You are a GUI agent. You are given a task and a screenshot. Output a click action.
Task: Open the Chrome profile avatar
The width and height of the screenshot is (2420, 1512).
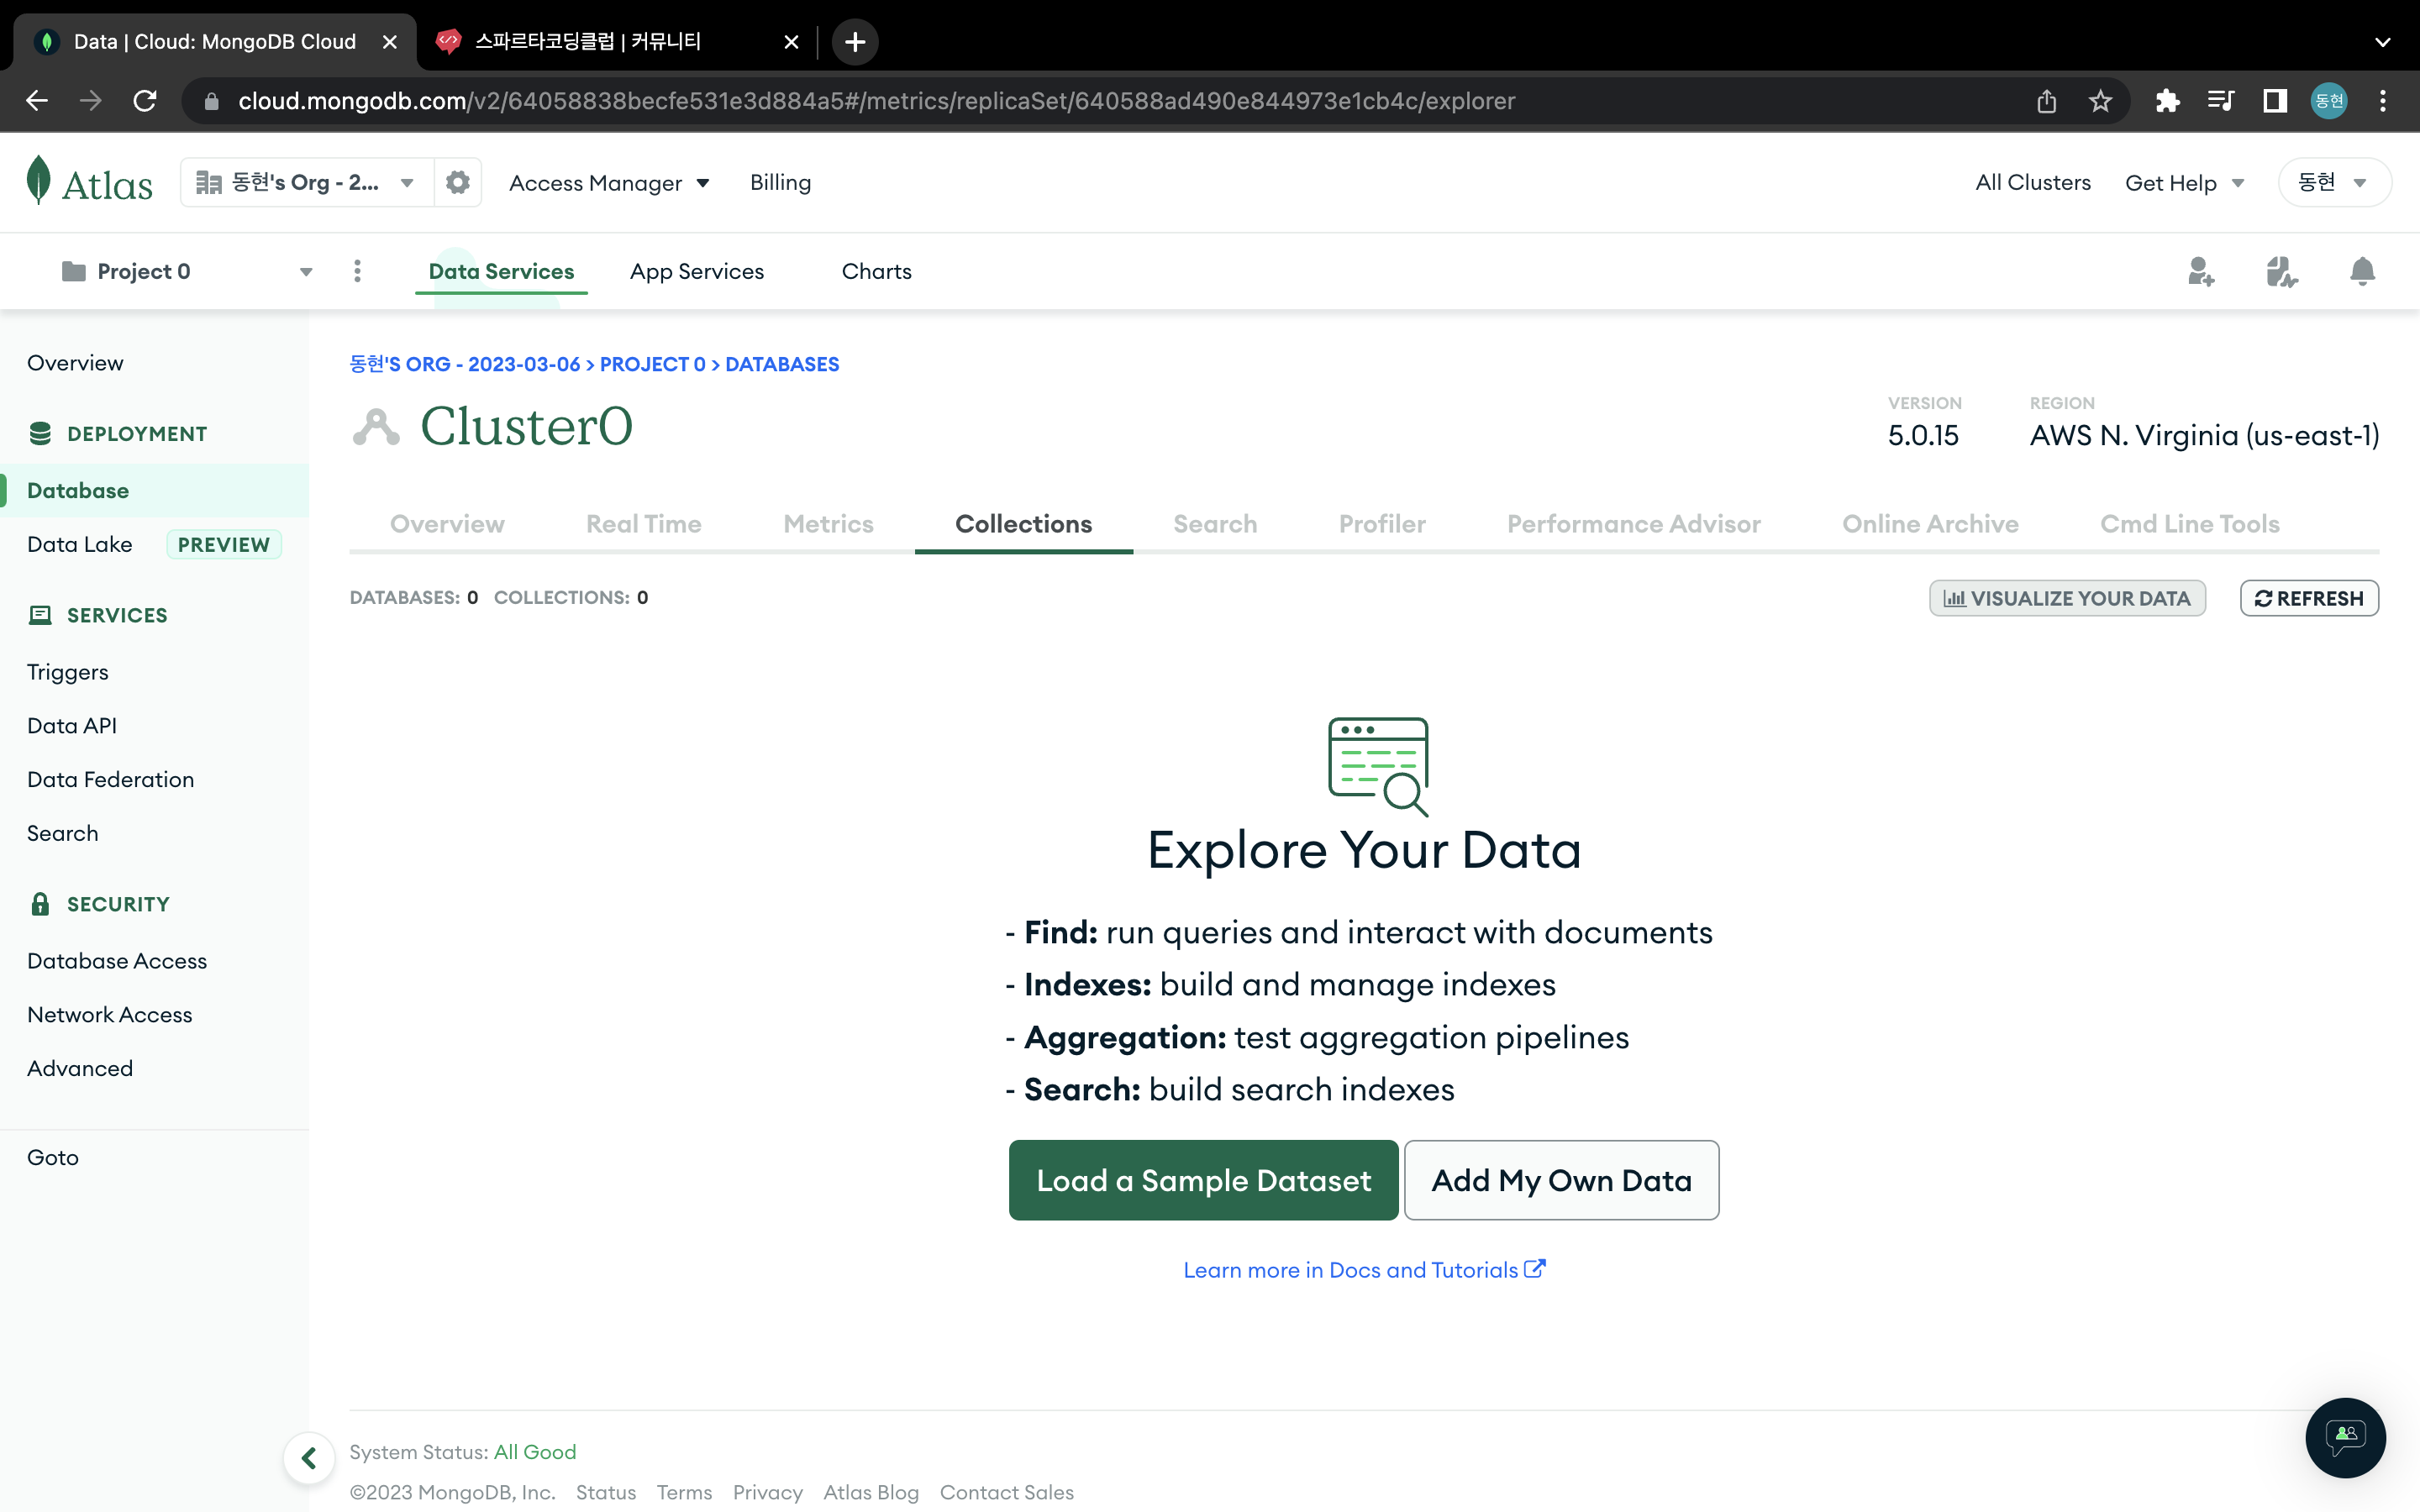[2329, 101]
